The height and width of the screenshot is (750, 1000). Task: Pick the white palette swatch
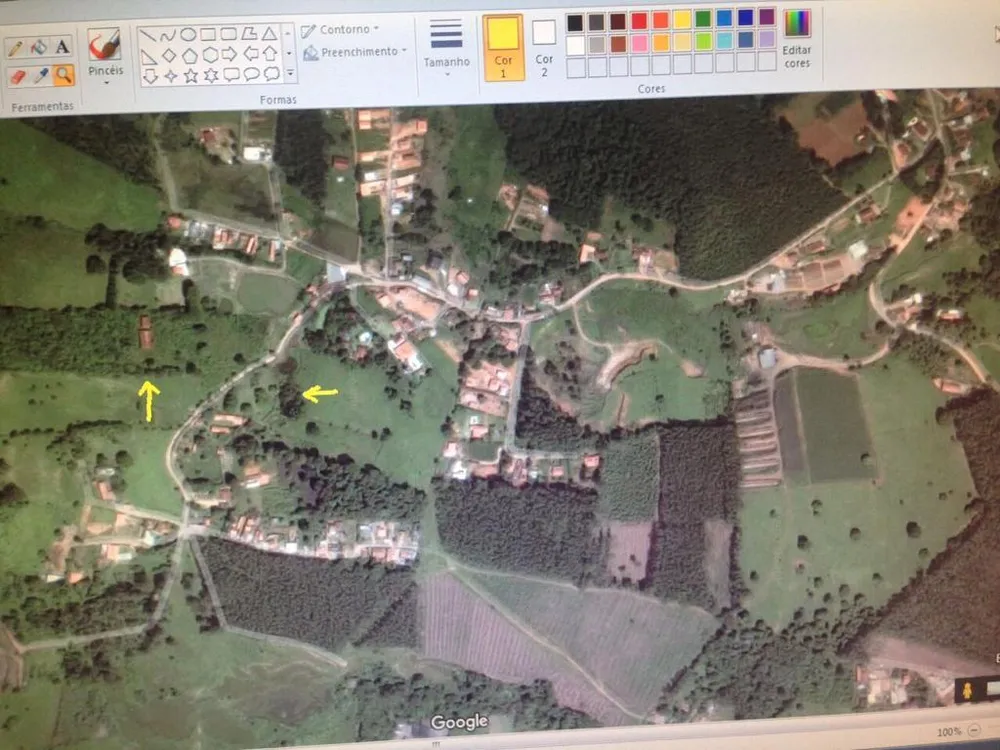point(575,45)
